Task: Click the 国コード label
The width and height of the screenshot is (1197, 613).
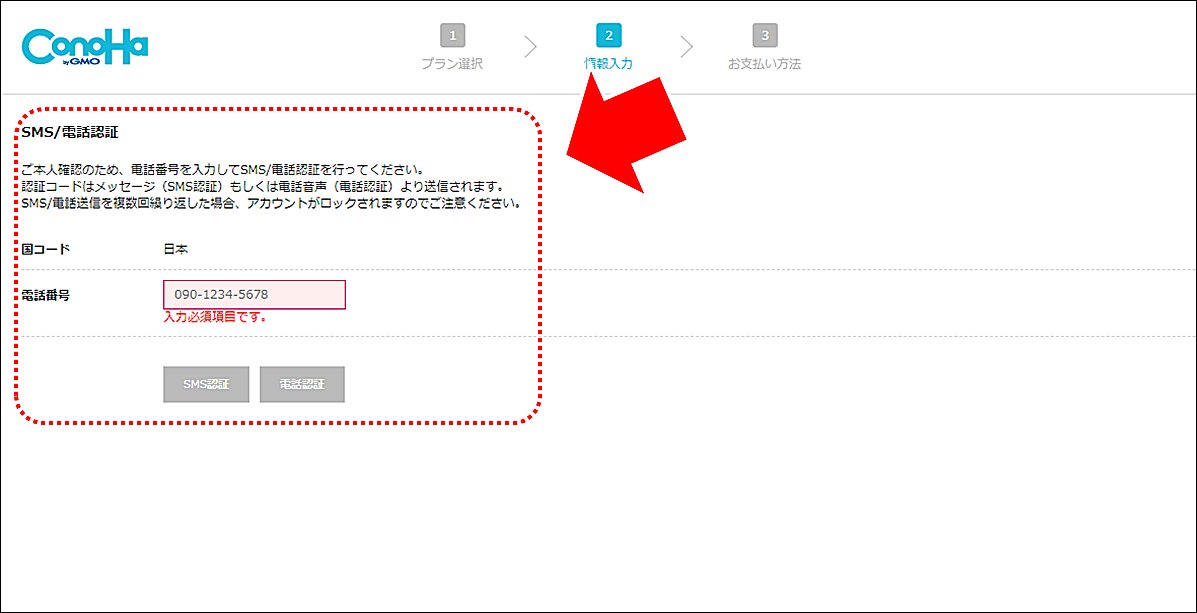Action: coord(46,248)
